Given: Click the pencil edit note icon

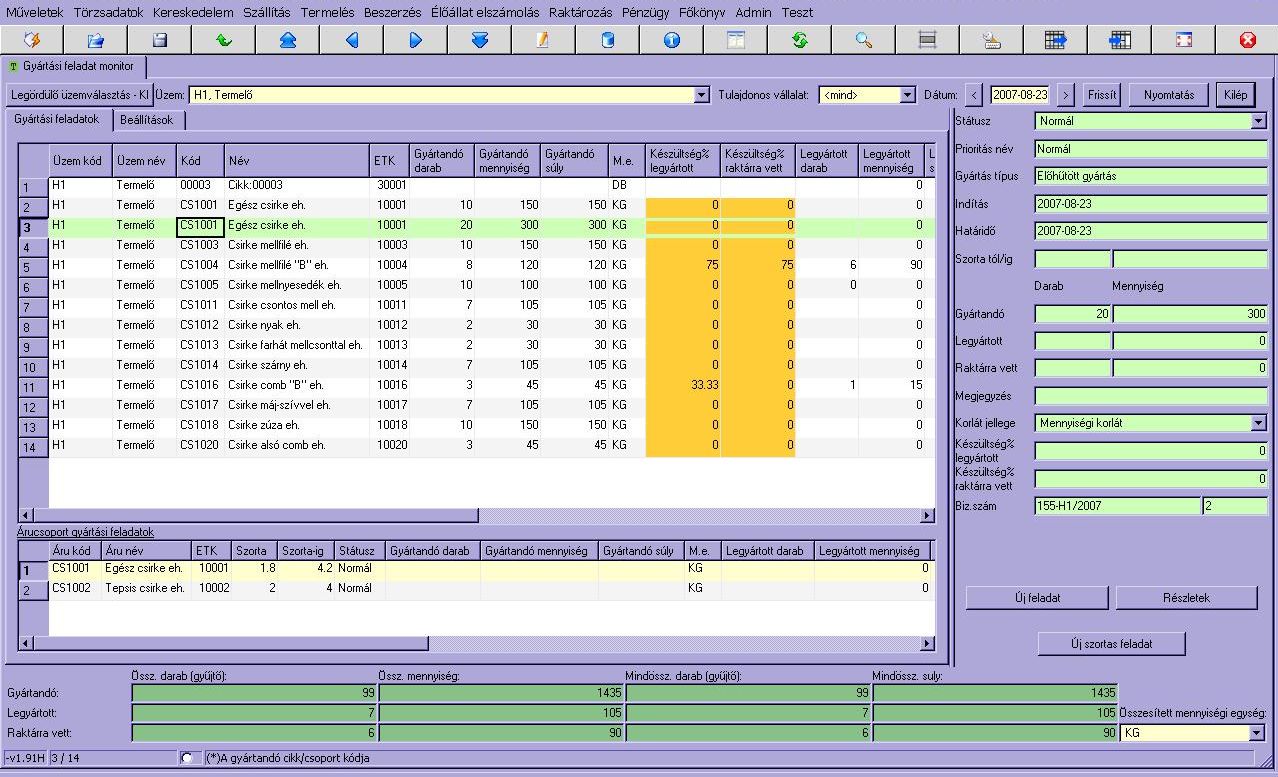Looking at the screenshot, I should click(x=543, y=40).
